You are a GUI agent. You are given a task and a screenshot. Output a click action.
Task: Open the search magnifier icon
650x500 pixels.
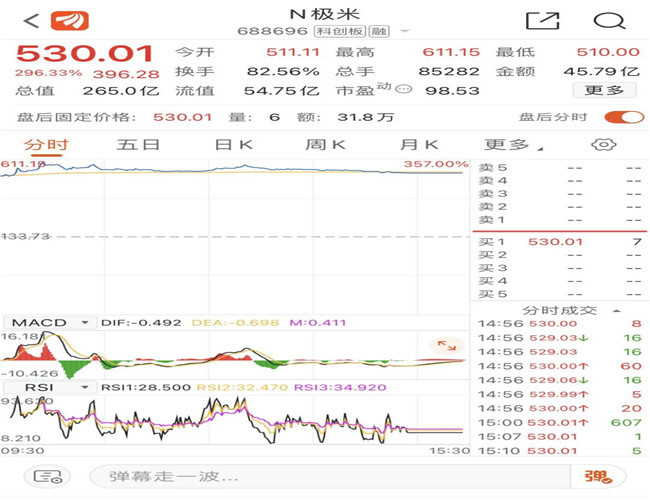click(x=609, y=21)
